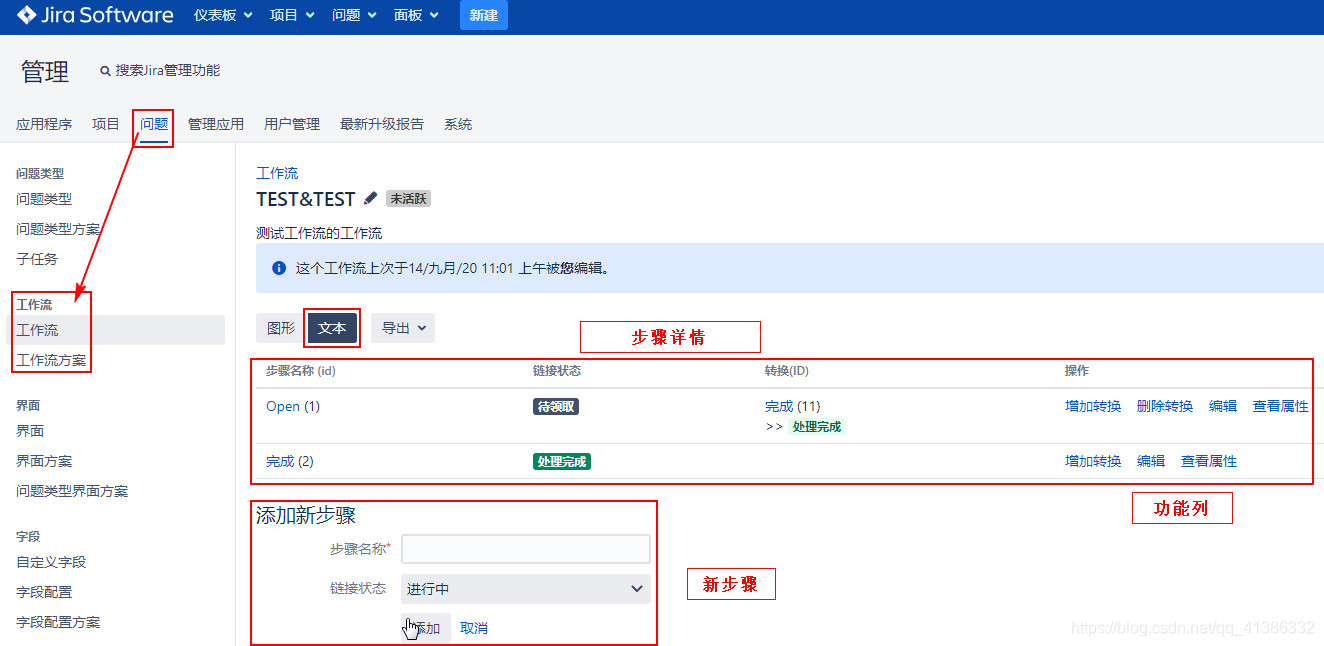Click the 工作流 breadcrumb link
1324x646 pixels.
click(277, 173)
